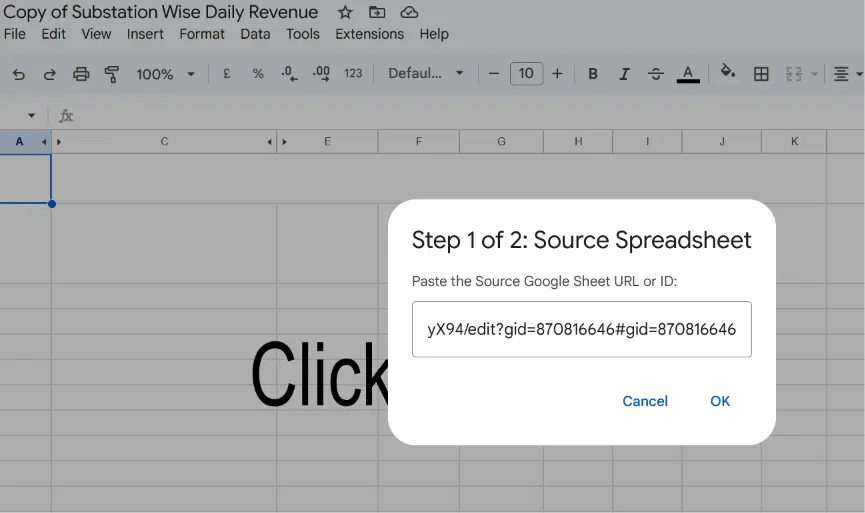The height and width of the screenshot is (513, 865).
Task: Click the Merge cells icon
Action: (x=793, y=74)
